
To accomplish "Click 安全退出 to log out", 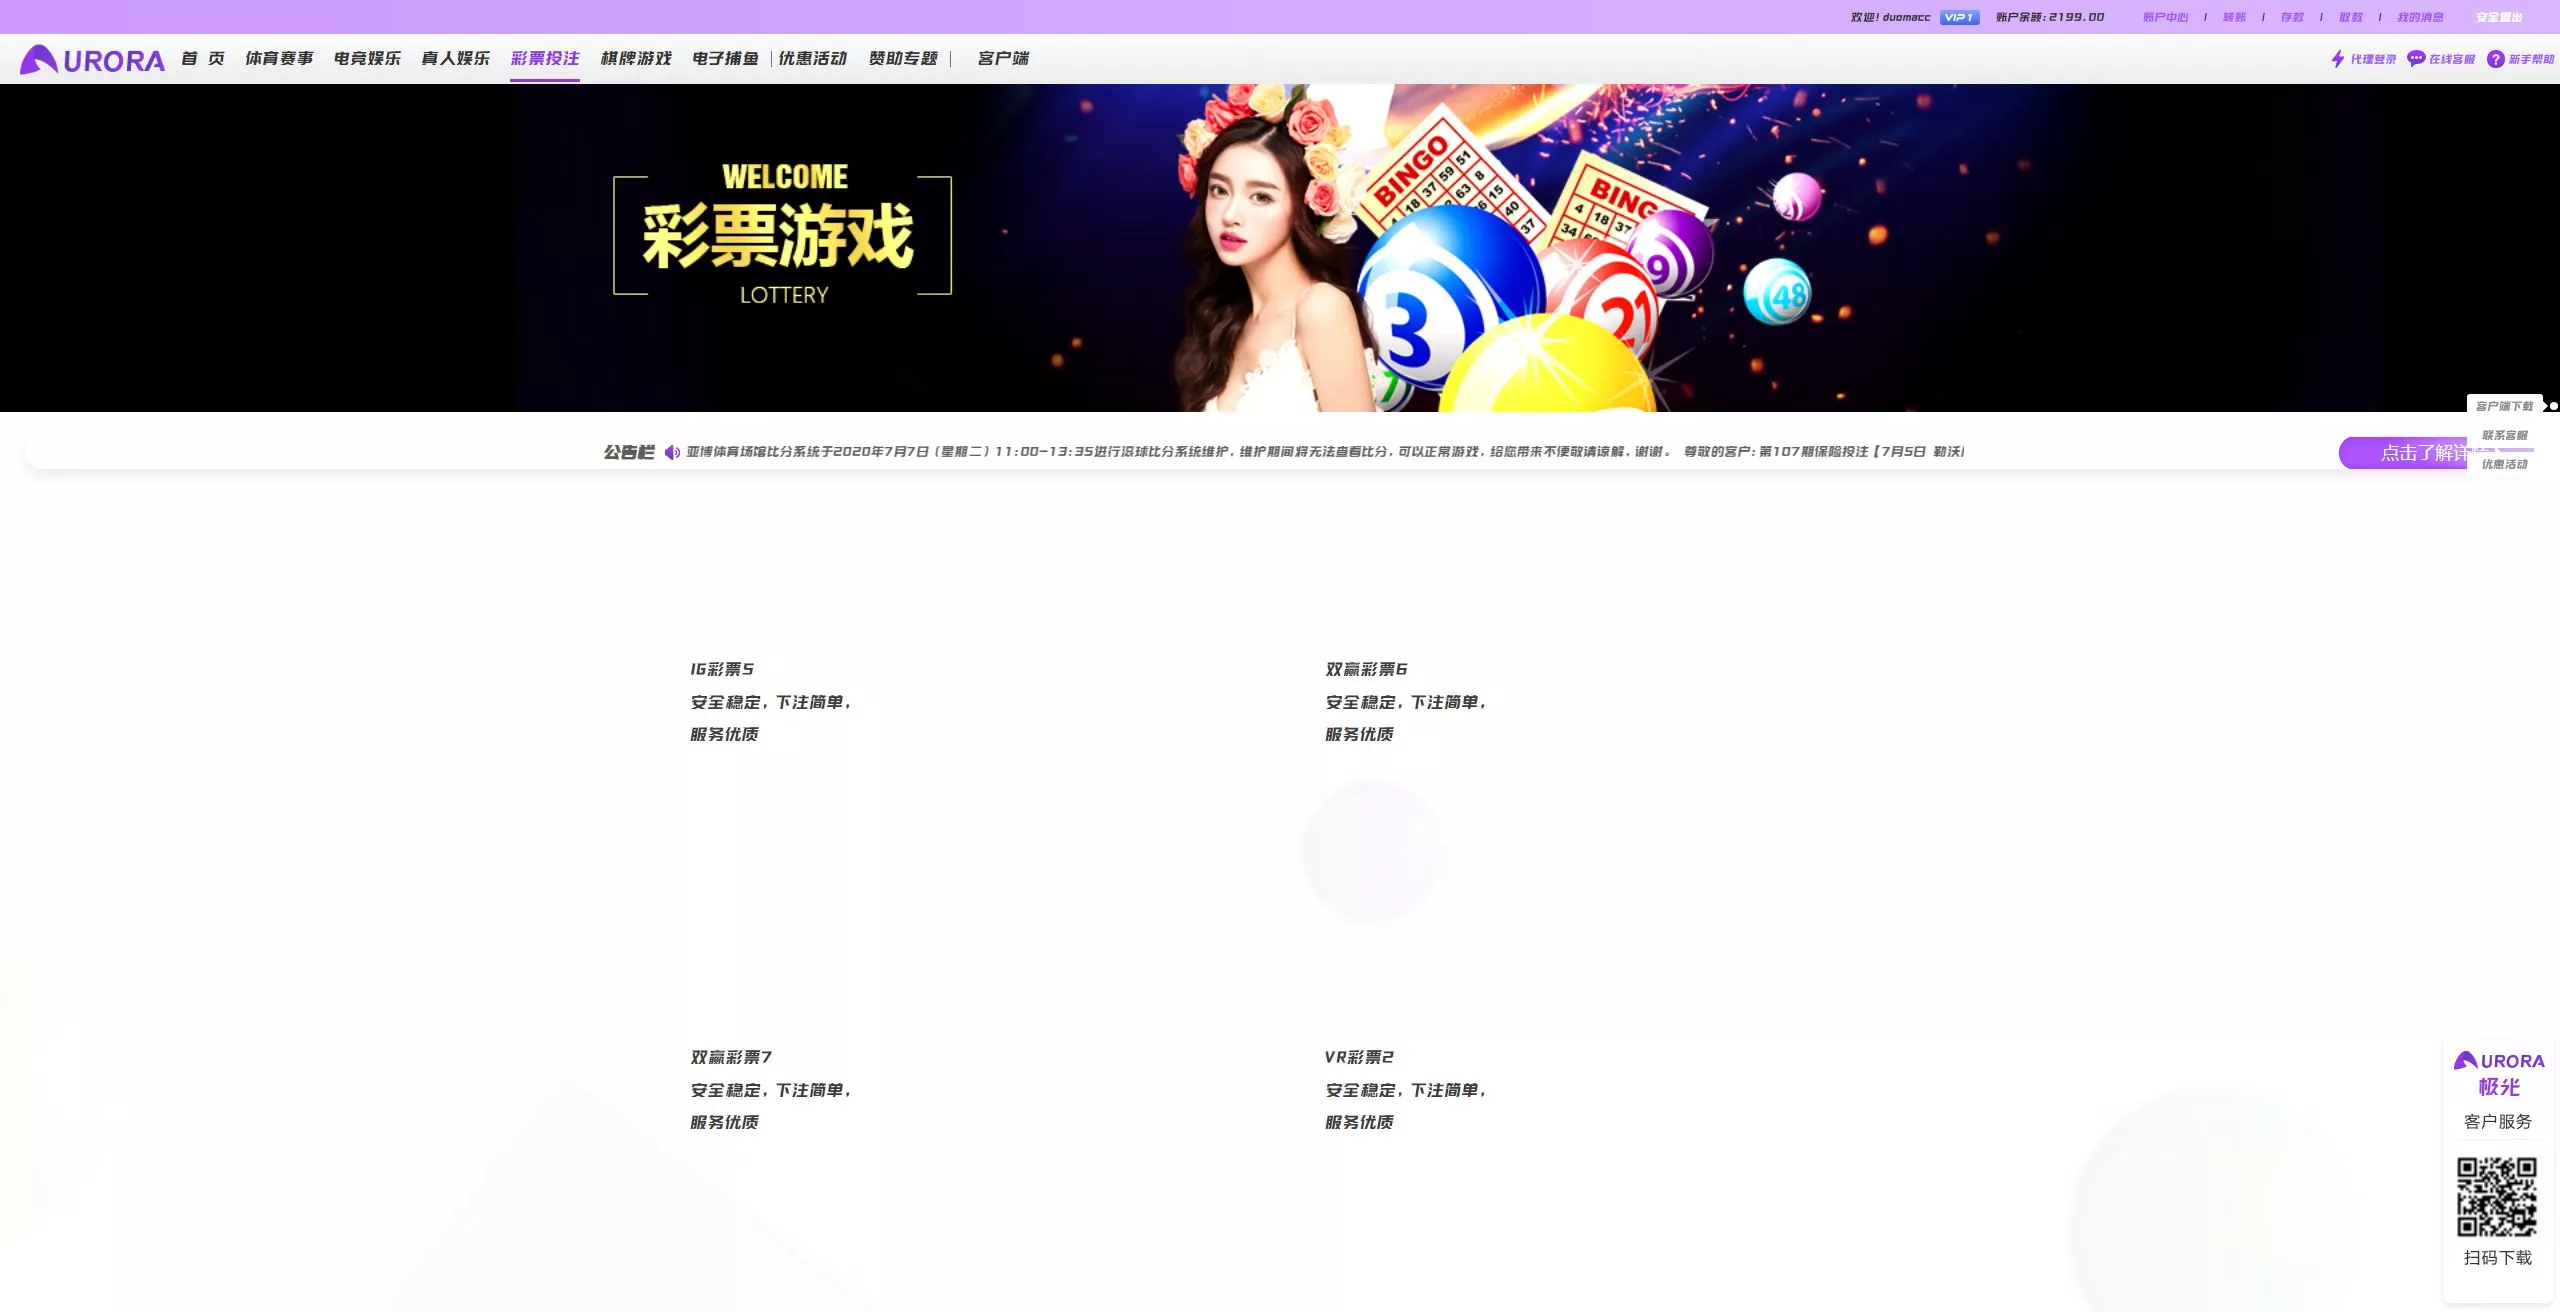I will [2499, 17].
